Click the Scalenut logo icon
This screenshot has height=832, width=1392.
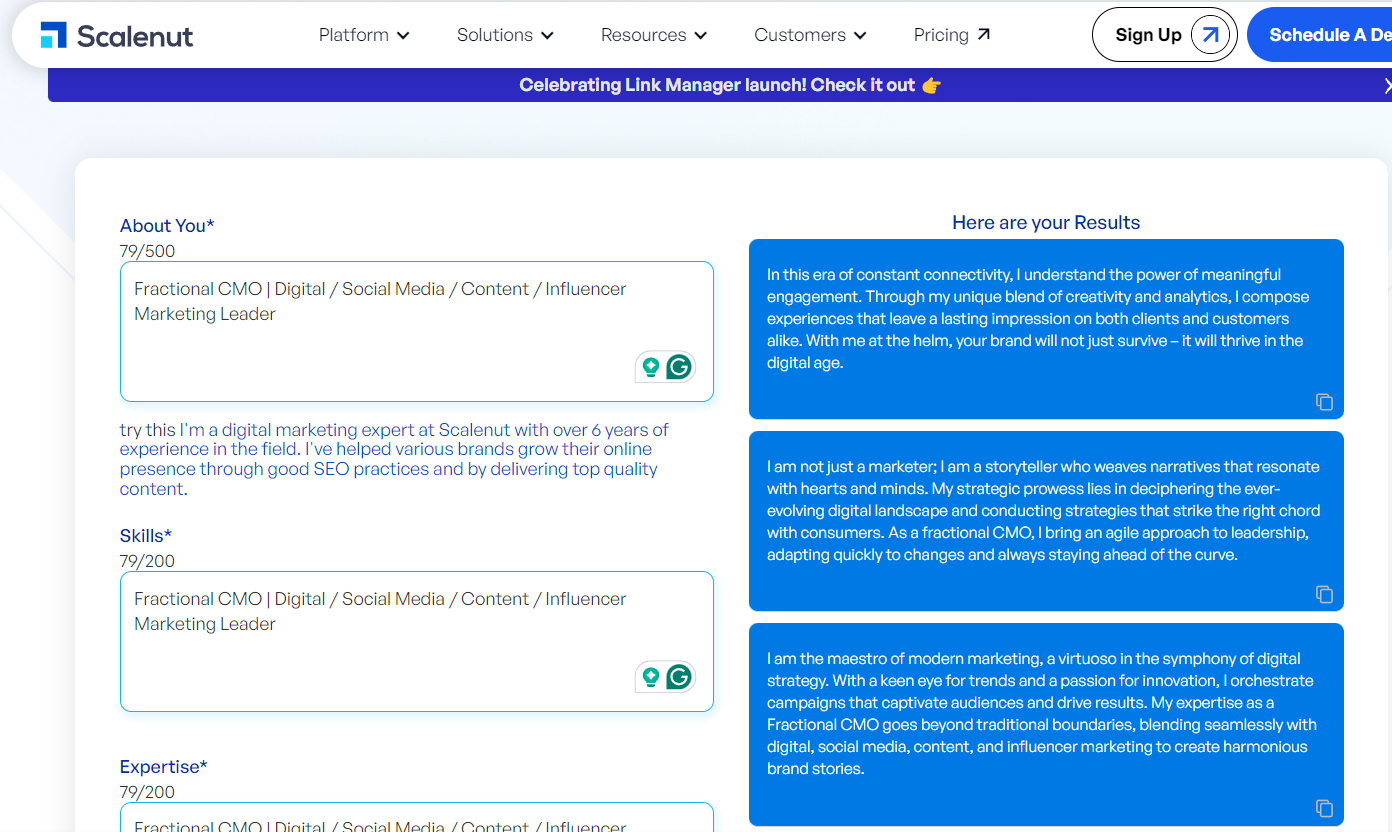coord(53,35)
